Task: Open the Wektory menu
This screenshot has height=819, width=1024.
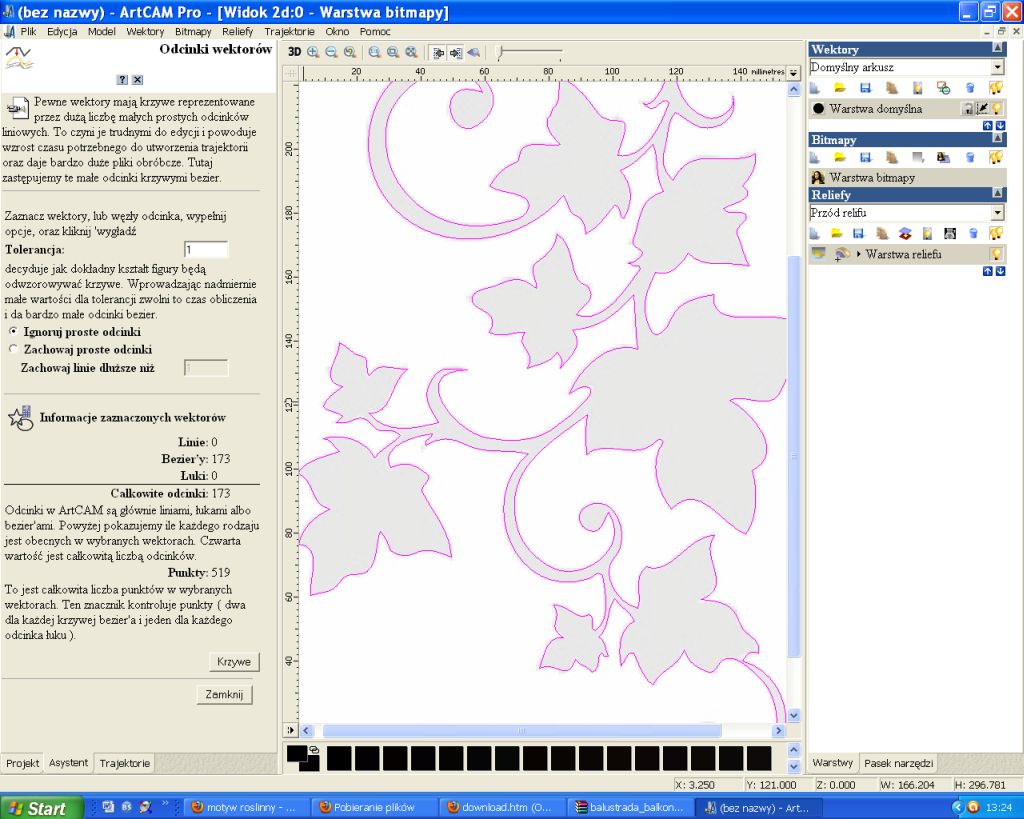Action: point(145,31)
